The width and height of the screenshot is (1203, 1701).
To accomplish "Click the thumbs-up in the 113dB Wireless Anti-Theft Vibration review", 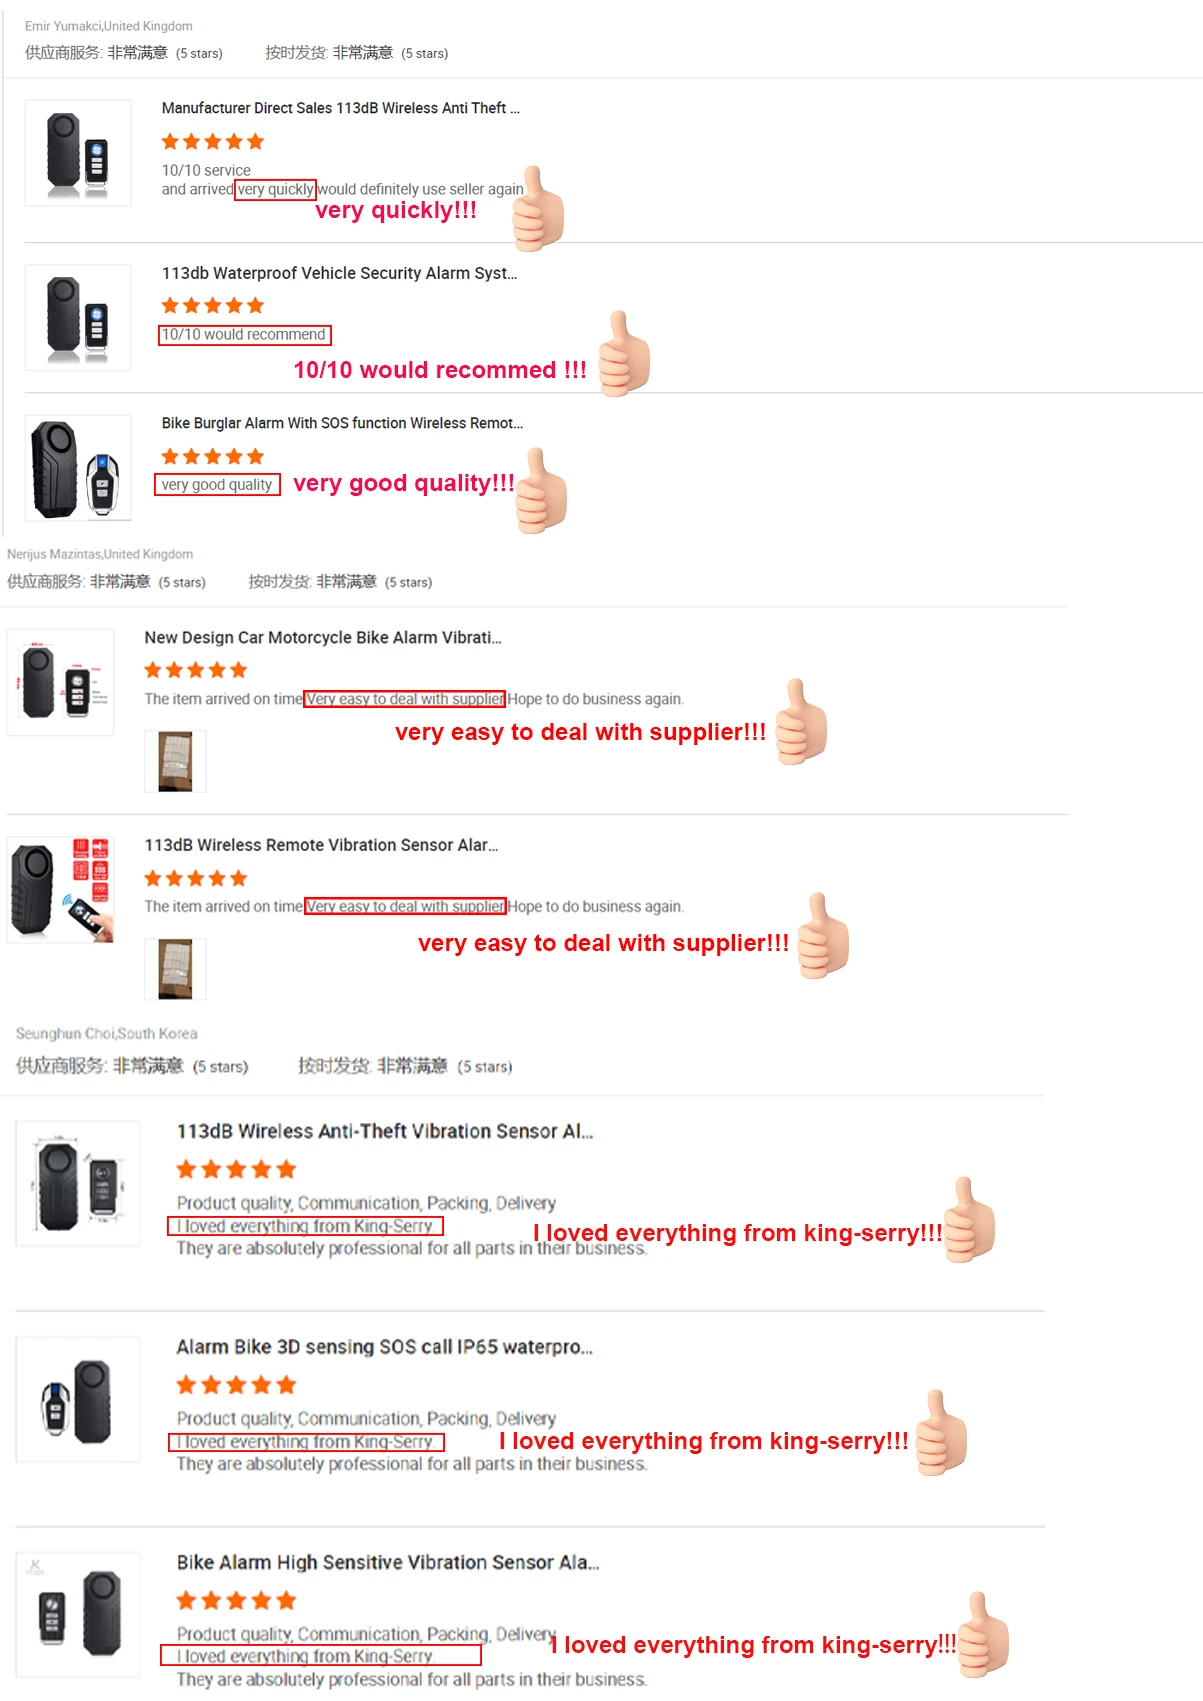I will point(969,1220).
